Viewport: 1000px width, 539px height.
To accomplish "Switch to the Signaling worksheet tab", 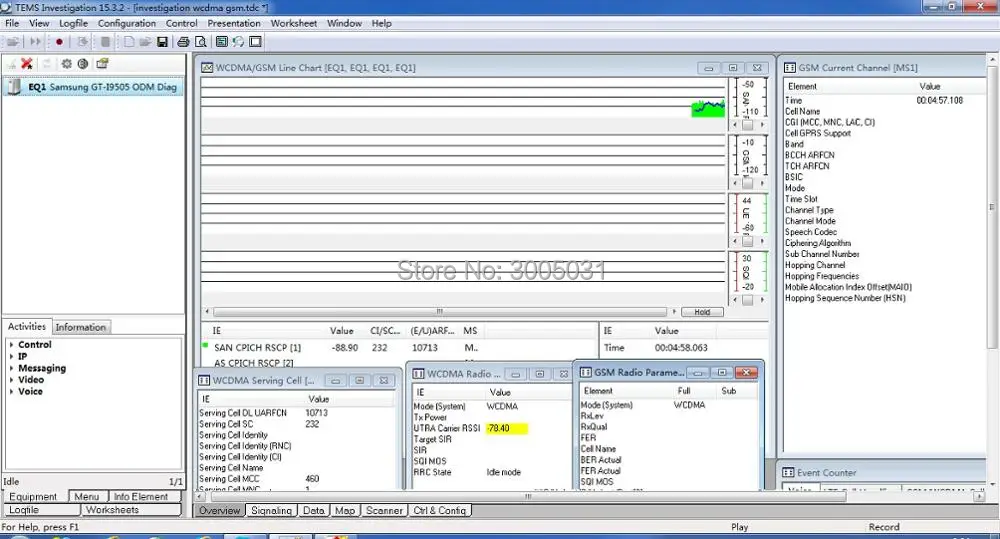I will [x=271, y=510].
